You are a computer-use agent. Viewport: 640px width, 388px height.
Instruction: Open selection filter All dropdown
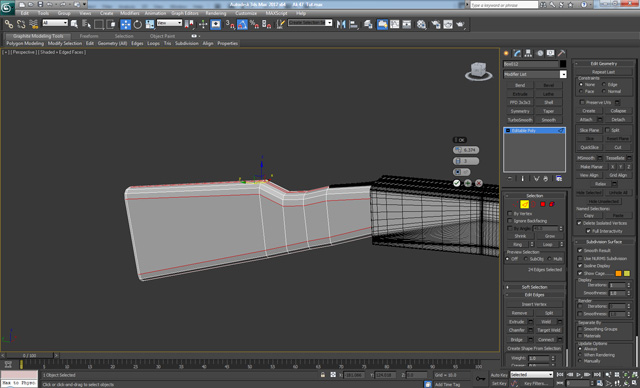point(55,23)
